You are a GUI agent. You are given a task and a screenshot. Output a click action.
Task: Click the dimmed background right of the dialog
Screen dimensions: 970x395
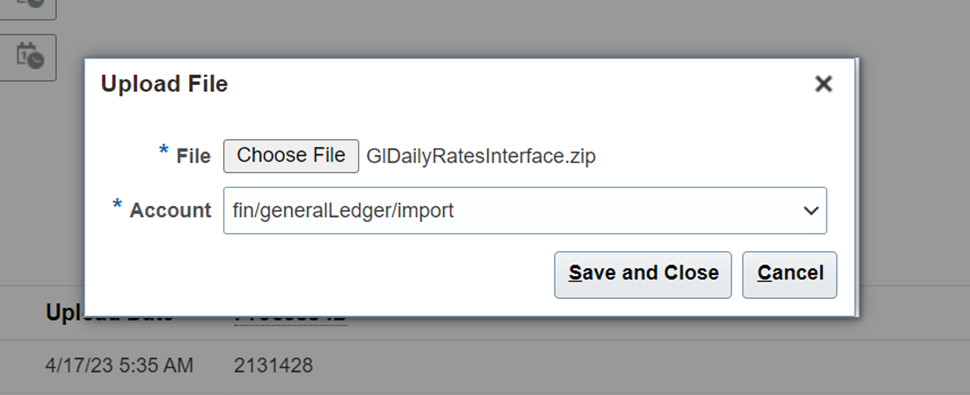pos(914,185)
